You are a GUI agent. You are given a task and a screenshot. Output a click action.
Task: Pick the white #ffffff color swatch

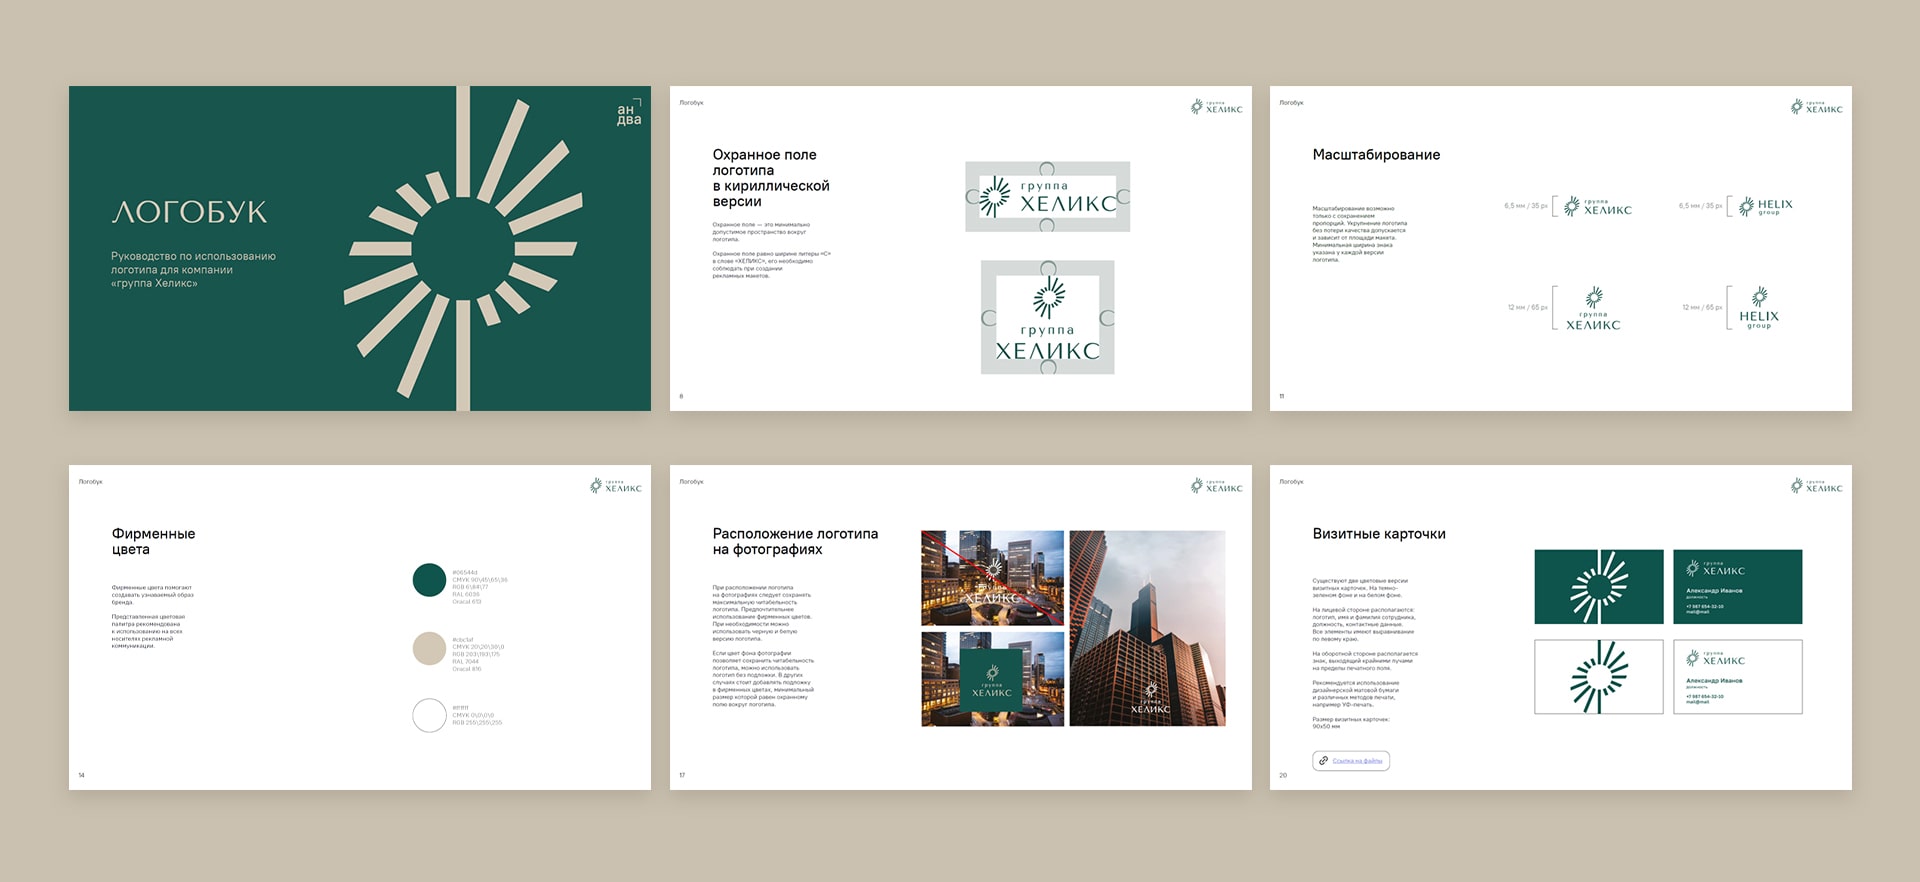tap(429, 715)
